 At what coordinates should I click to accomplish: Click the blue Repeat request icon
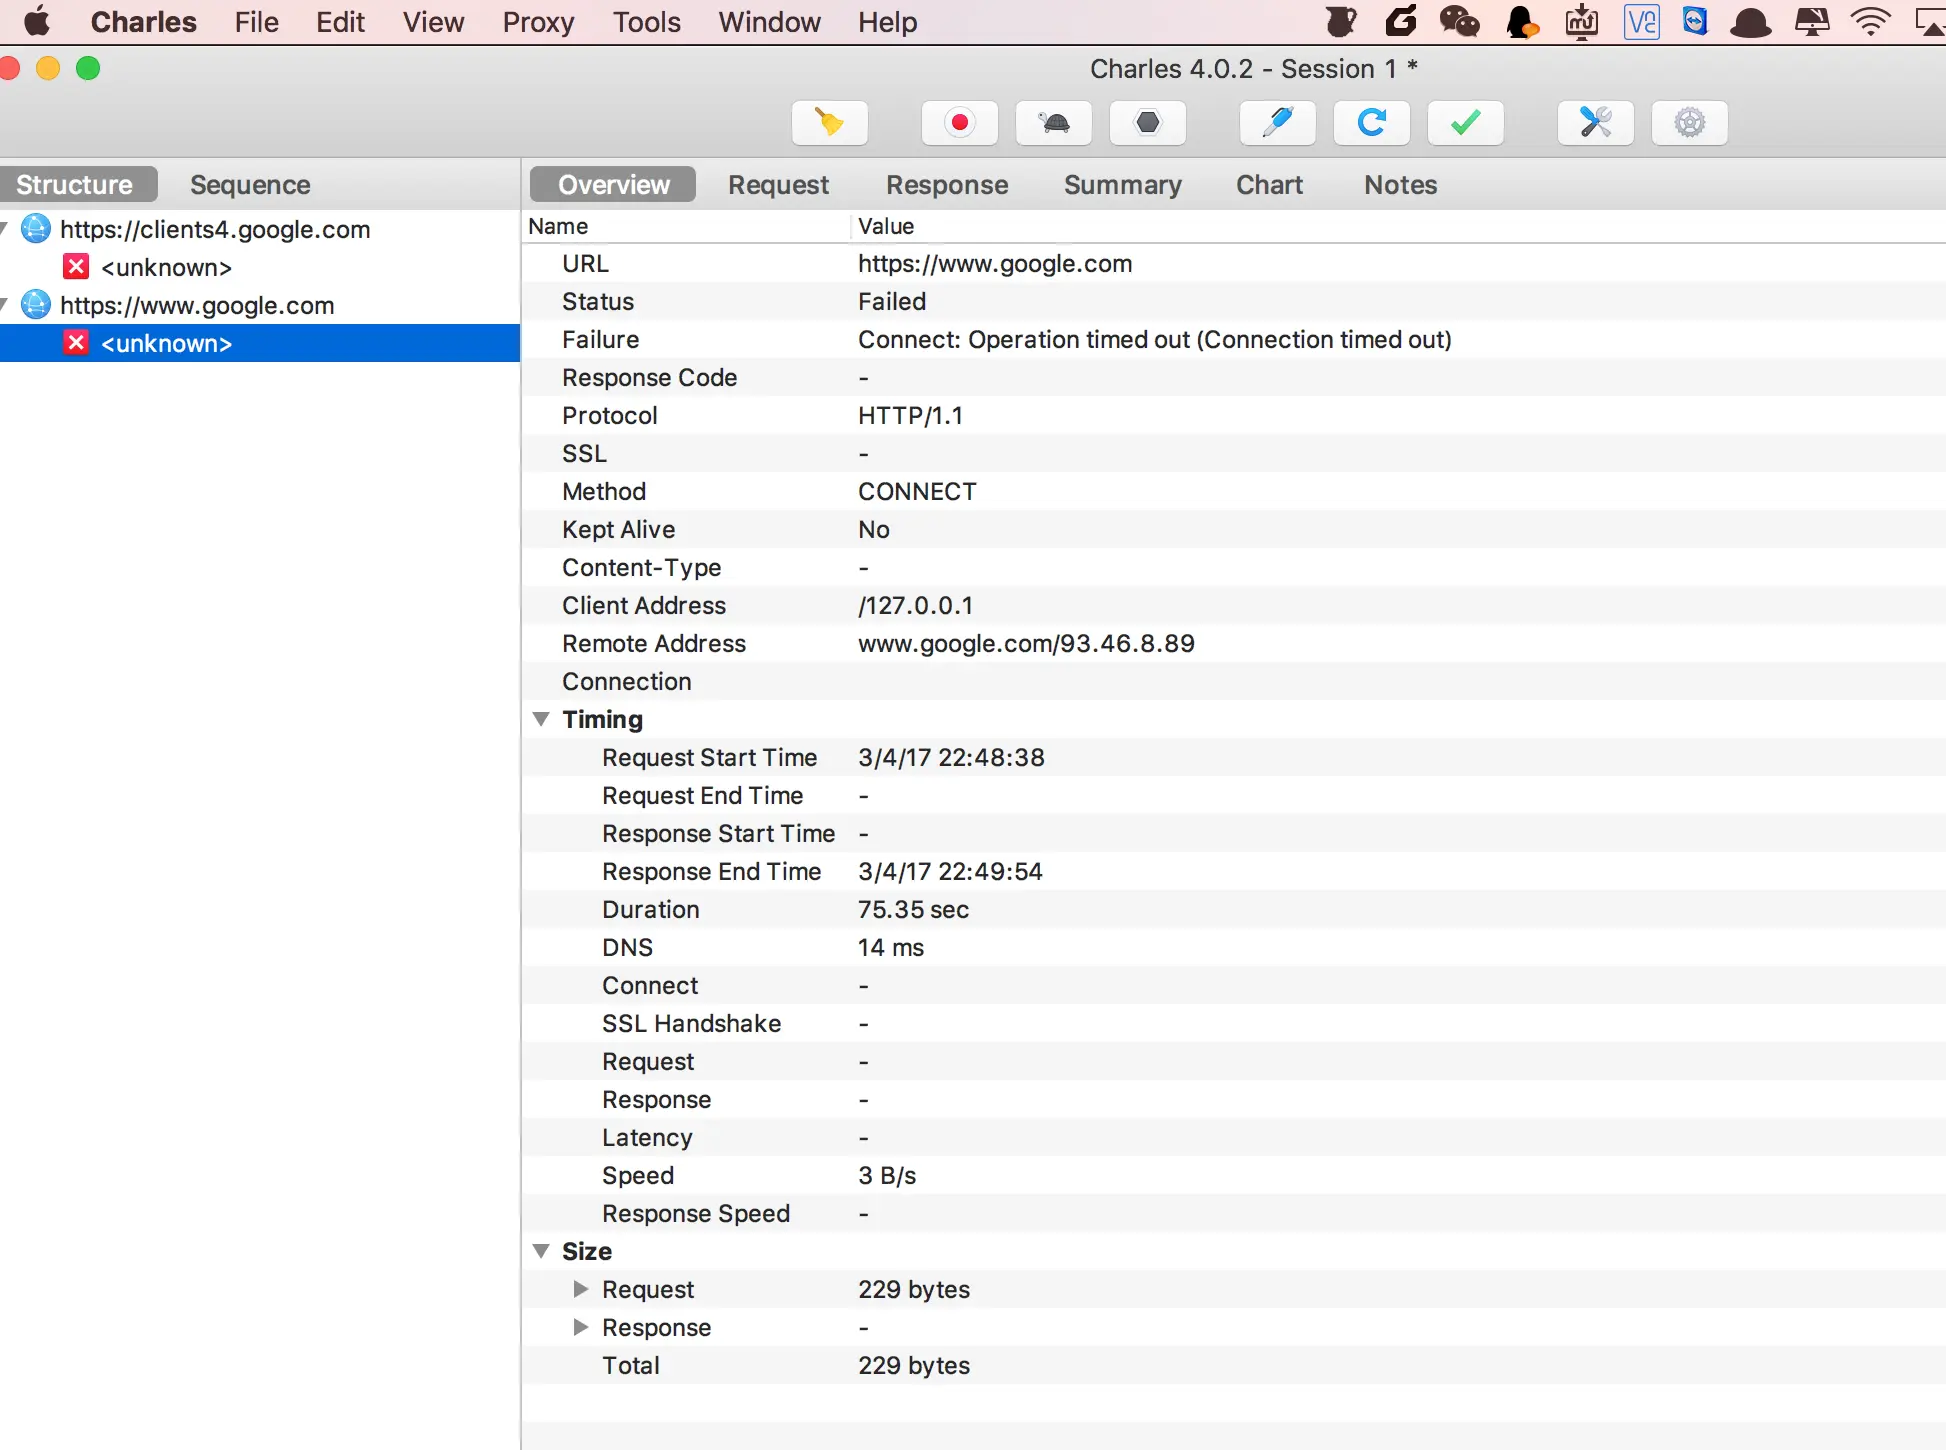(x=1371, y=123)
